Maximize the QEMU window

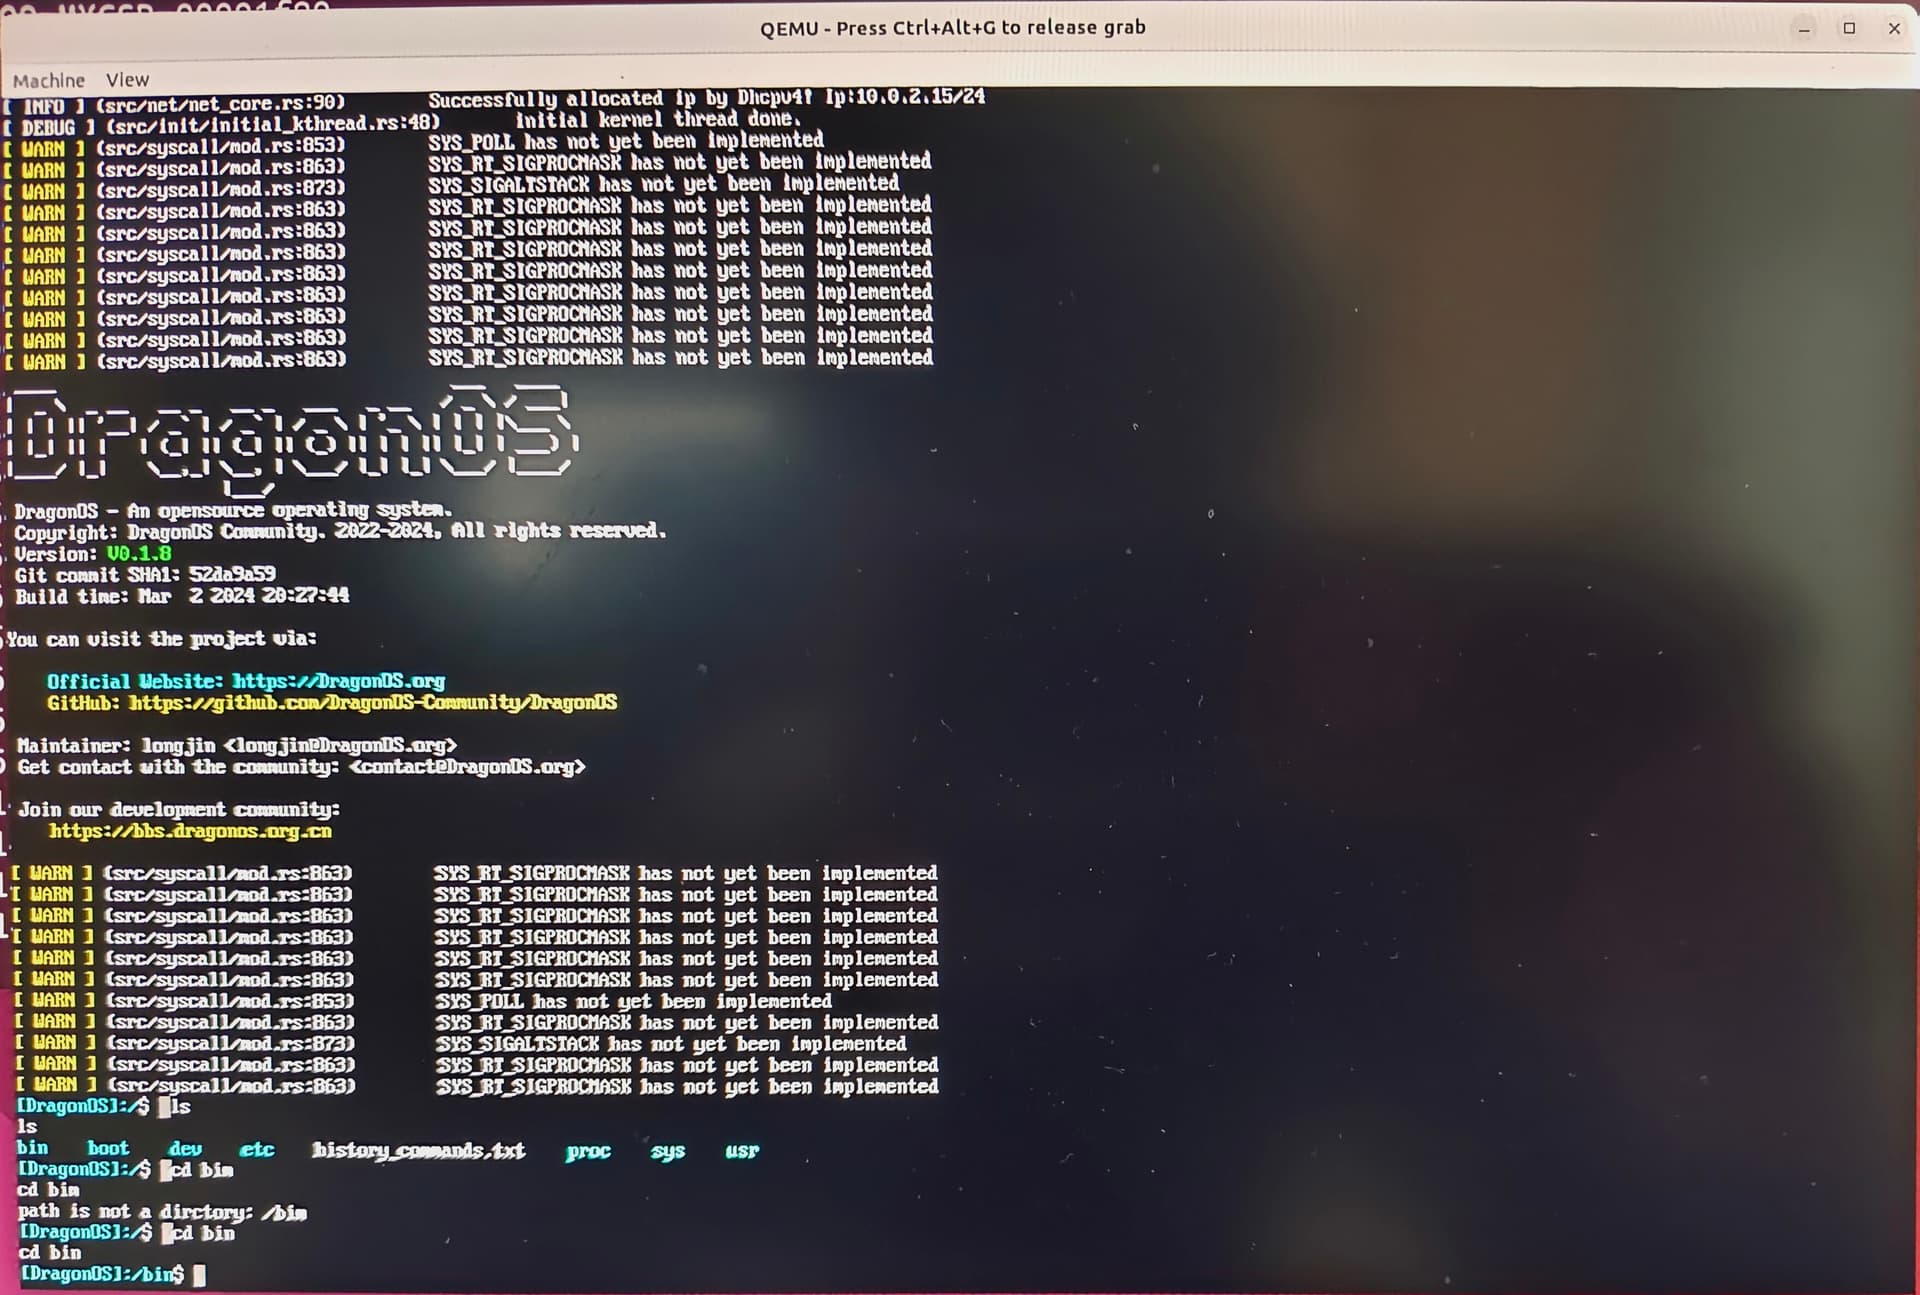coord(1849,28)
